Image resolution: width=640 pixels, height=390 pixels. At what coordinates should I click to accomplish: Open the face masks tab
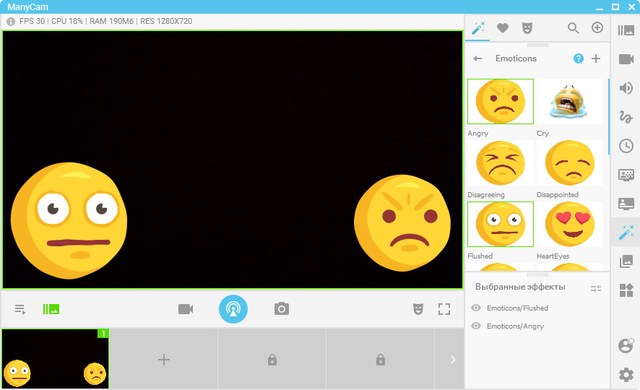(527, 28)
